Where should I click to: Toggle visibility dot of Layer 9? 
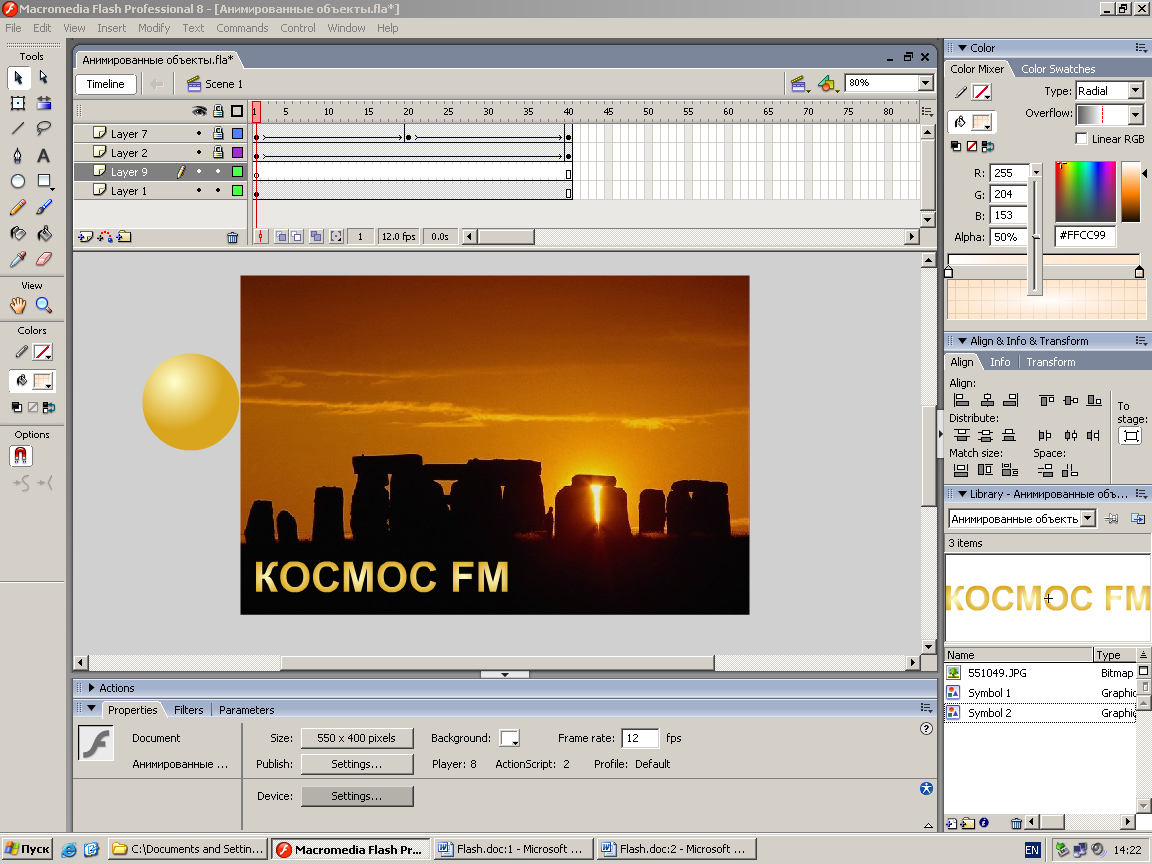[x=199, y=171]
